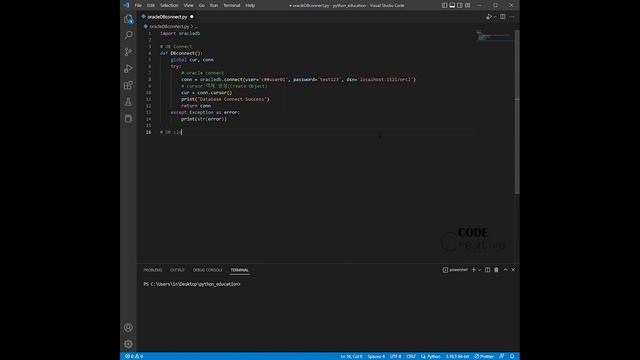Switch to the Debug Console tab
The height and width of the screenshot is (360, 640).
click(207, 270)
